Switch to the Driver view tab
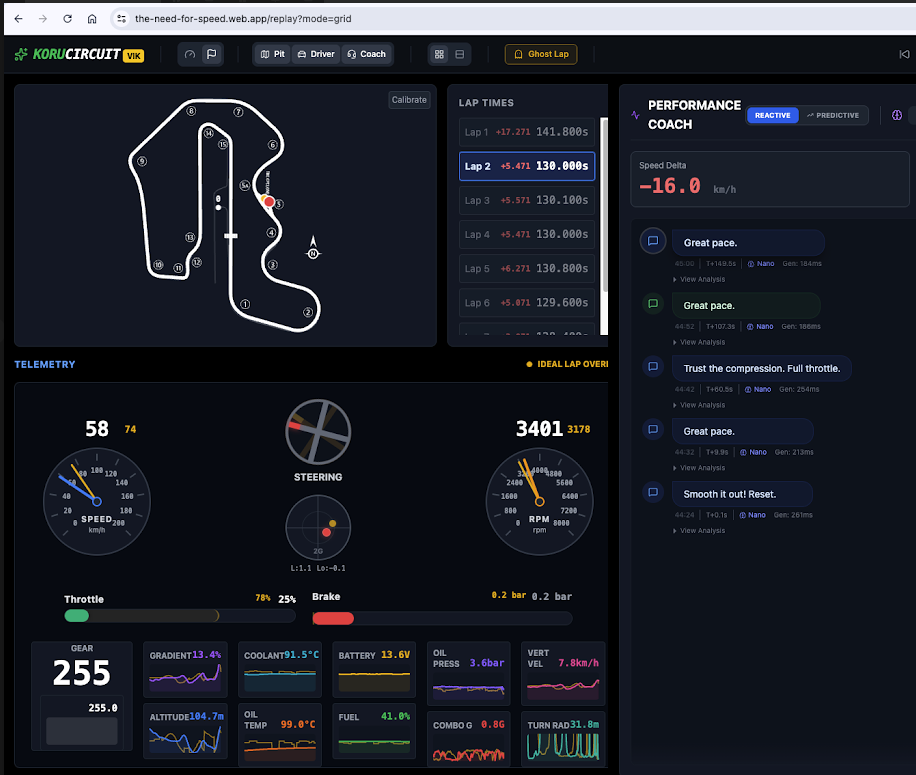 pyautogui.click(x=316, y=54)
